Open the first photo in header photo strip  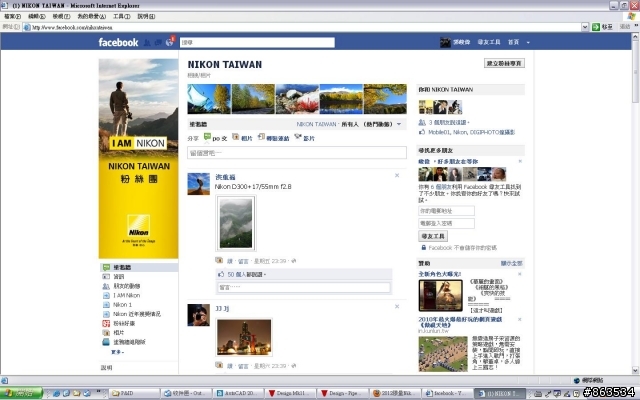coord(209,99)
